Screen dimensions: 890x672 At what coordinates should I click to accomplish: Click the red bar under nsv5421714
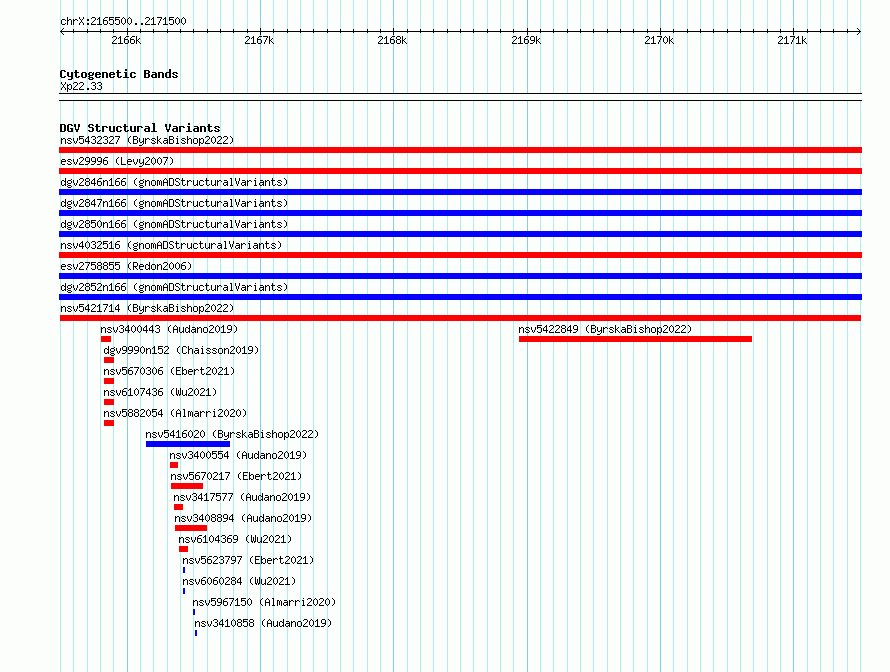pyautogui.click(x=460, y=318)
